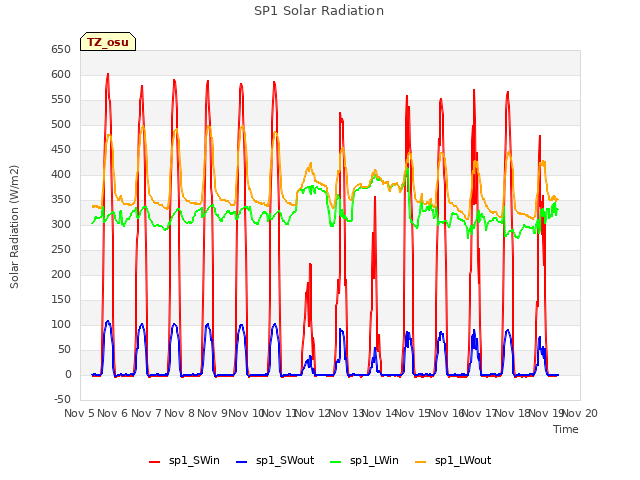Click the 400 y-axis tick label

click(x=61, y=174)
